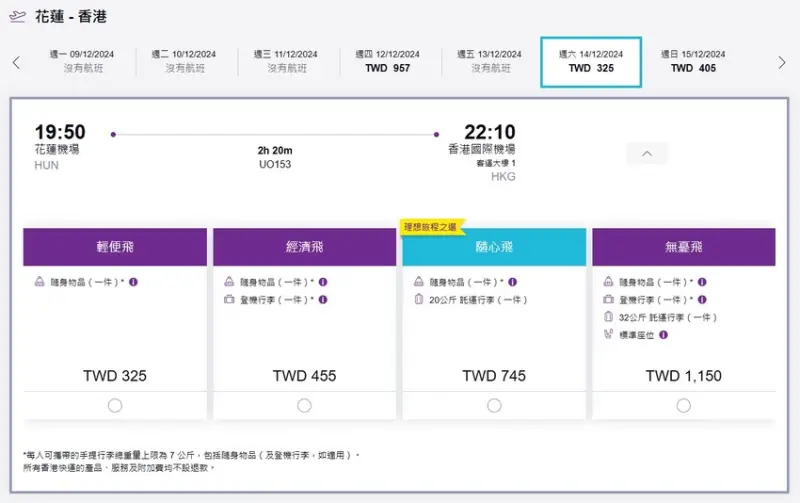Click info icon beside 經濟飛 隨身物品
Viewport: 800px width, 503px height.
pos(323,282)
